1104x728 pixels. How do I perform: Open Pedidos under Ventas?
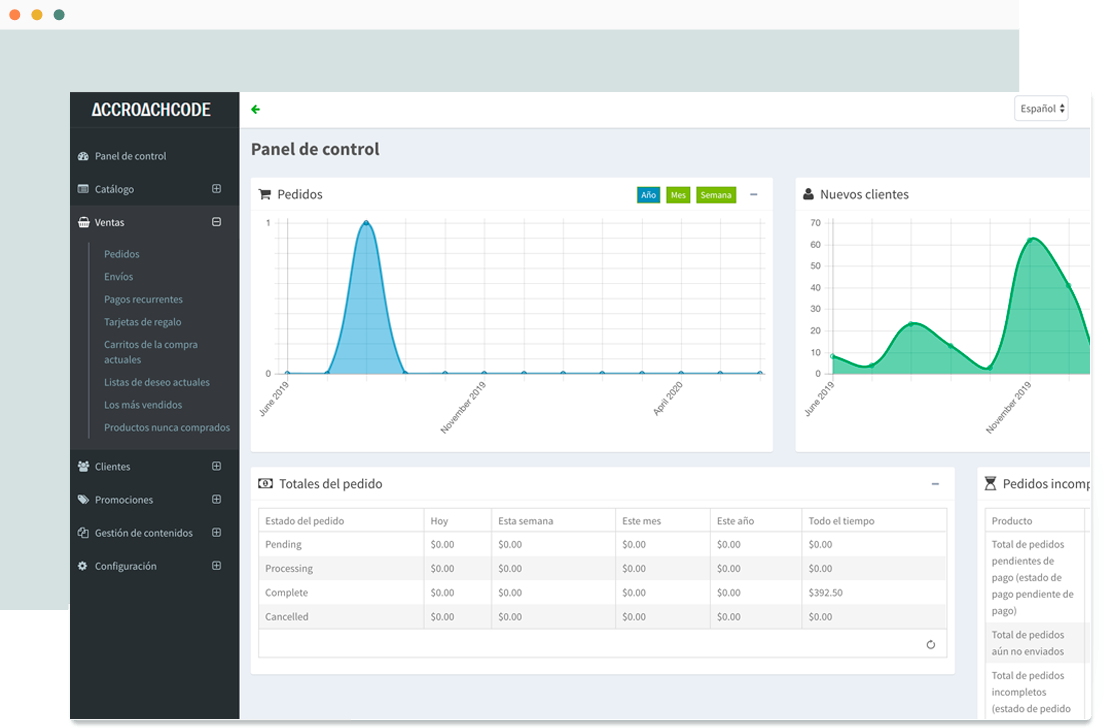coord(122,254)
